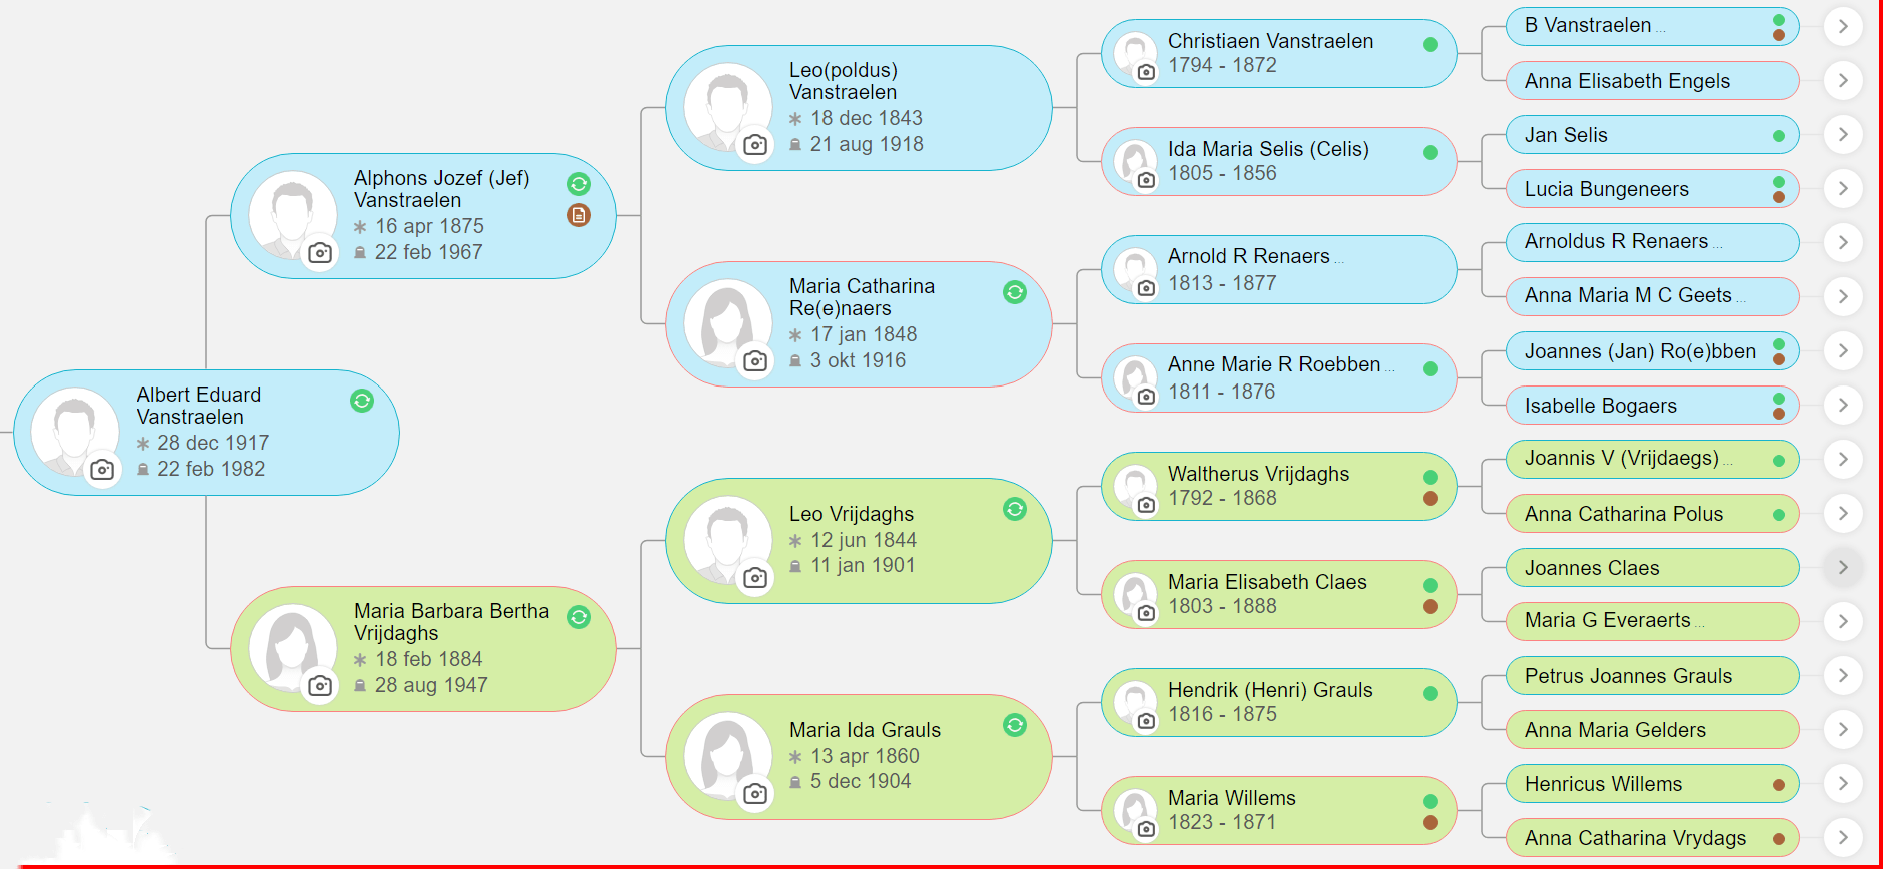The width and height of the screenshot is (1883, 869).
Task: Click green dot on Hendrik (Henri) Grauls card
Action: (1430, 693)
